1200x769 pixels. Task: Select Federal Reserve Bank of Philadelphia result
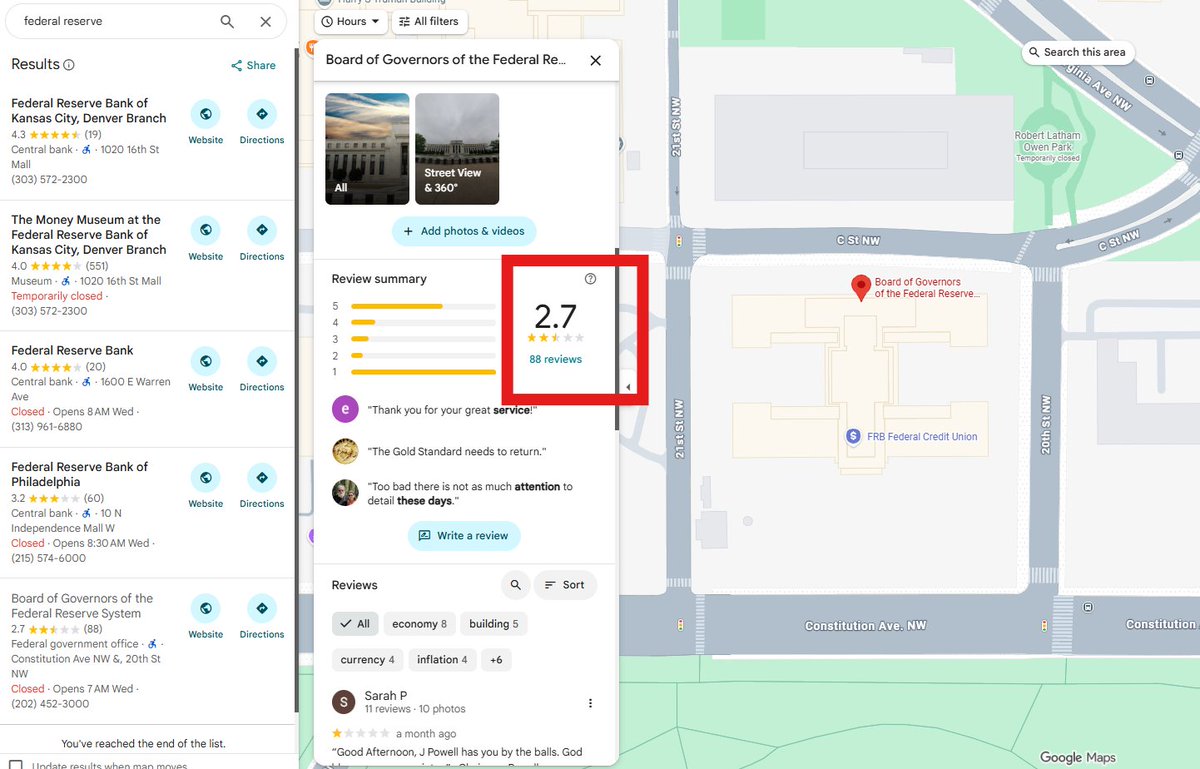(x=80, y=474)
